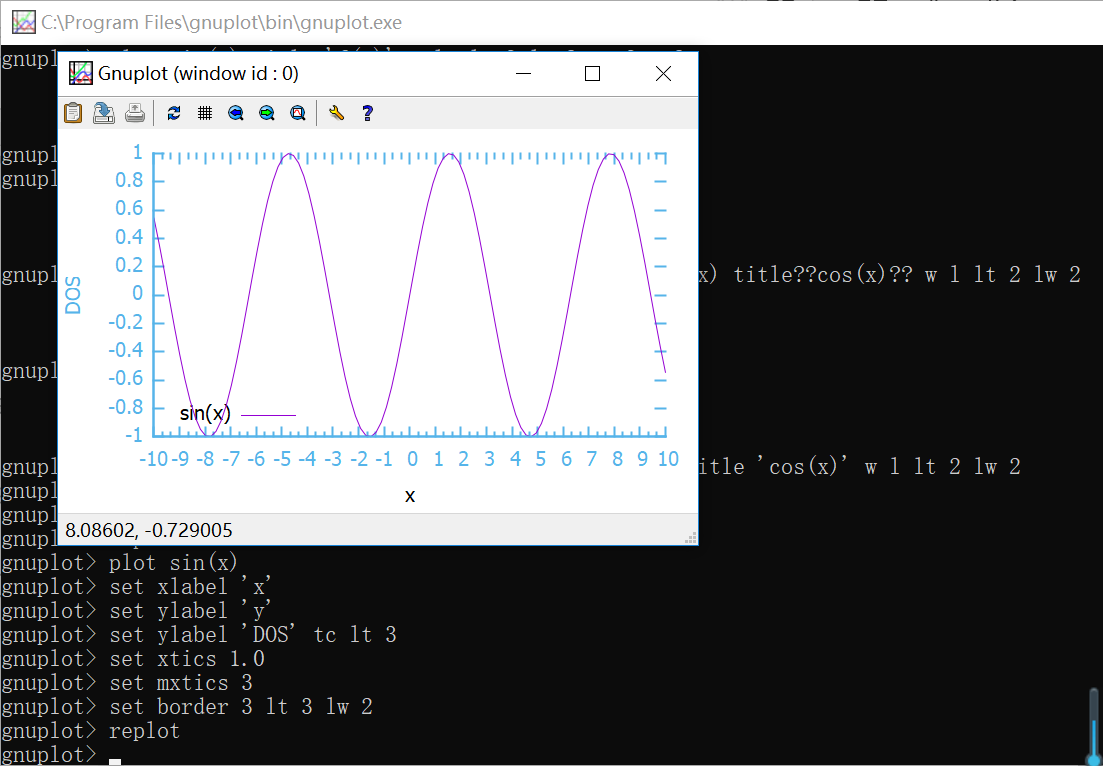This screenshot has width=1103, height=766.
Task: Click the console line 'replot'
Action: click(145, 731)
